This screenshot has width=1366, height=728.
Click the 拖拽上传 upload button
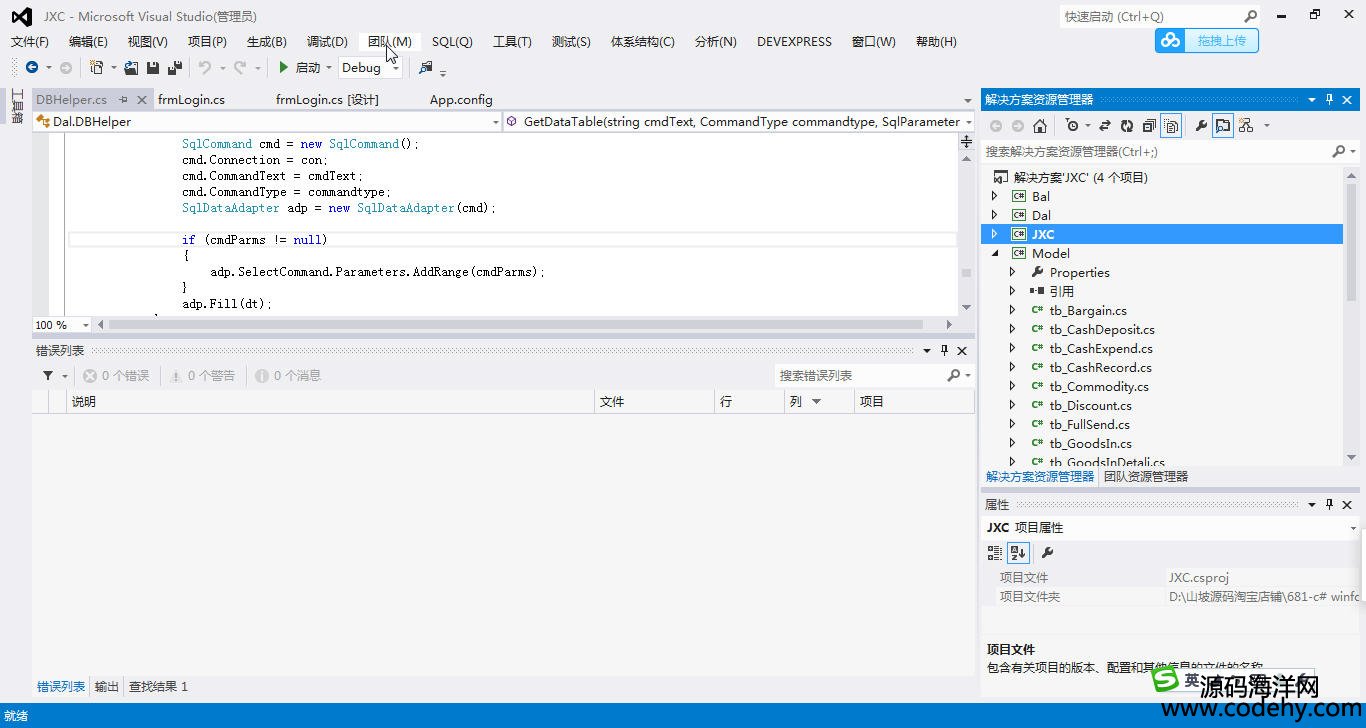click(x=1207, y=41)
